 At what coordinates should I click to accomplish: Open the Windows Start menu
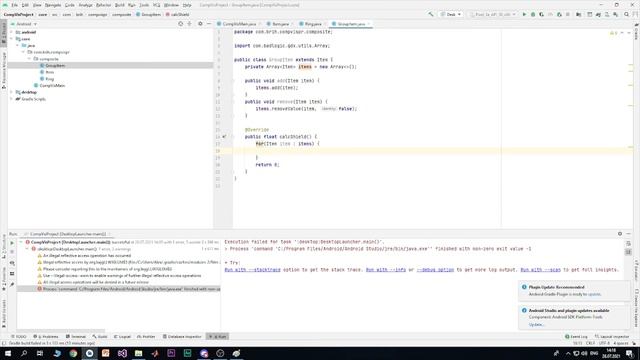pyautogui.click(x=8, y=353)
